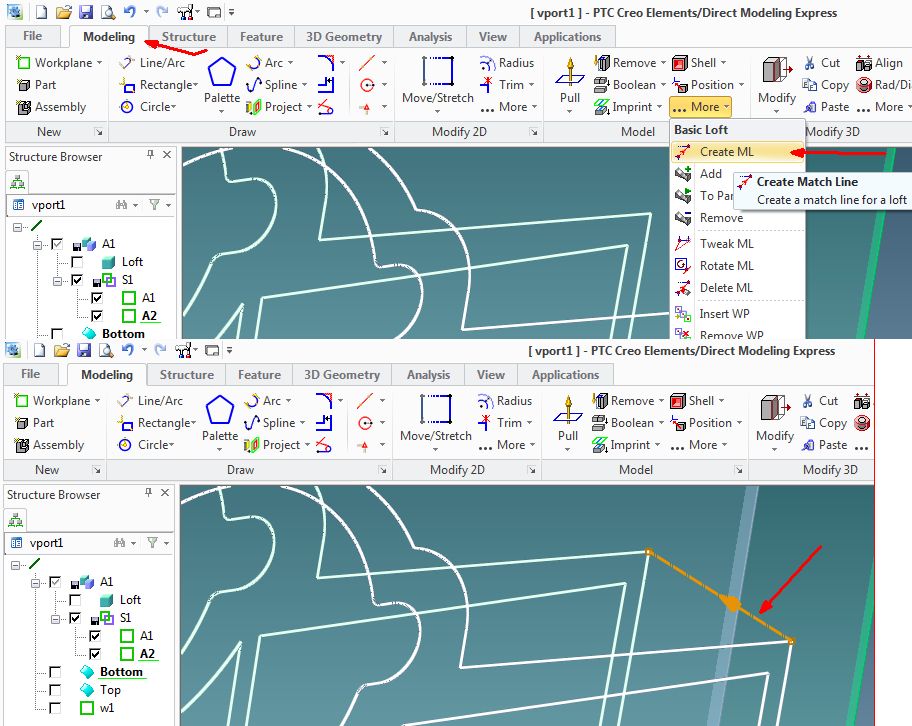
Task: Click the Rectangle tool in lower screenshot
Action: [157, 423]
